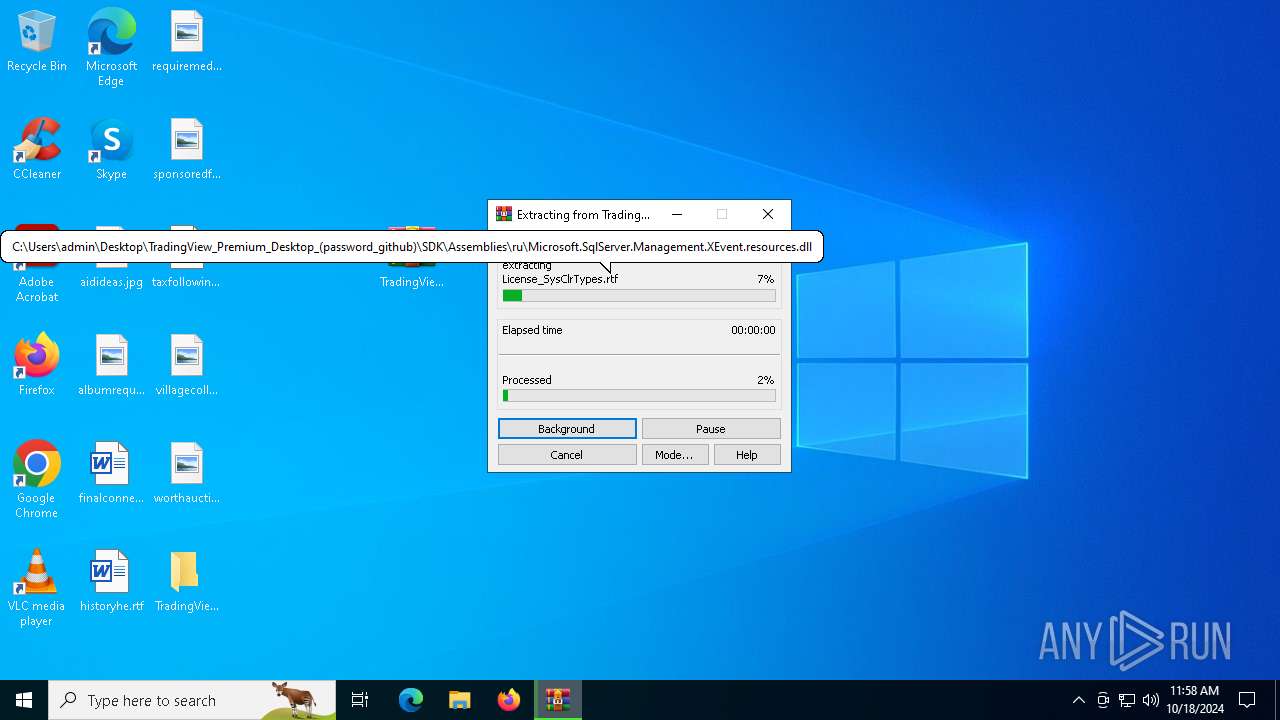This screenshot has width=1280, height=720.
Task: Open the Mode... options
Action: point(674,455)
